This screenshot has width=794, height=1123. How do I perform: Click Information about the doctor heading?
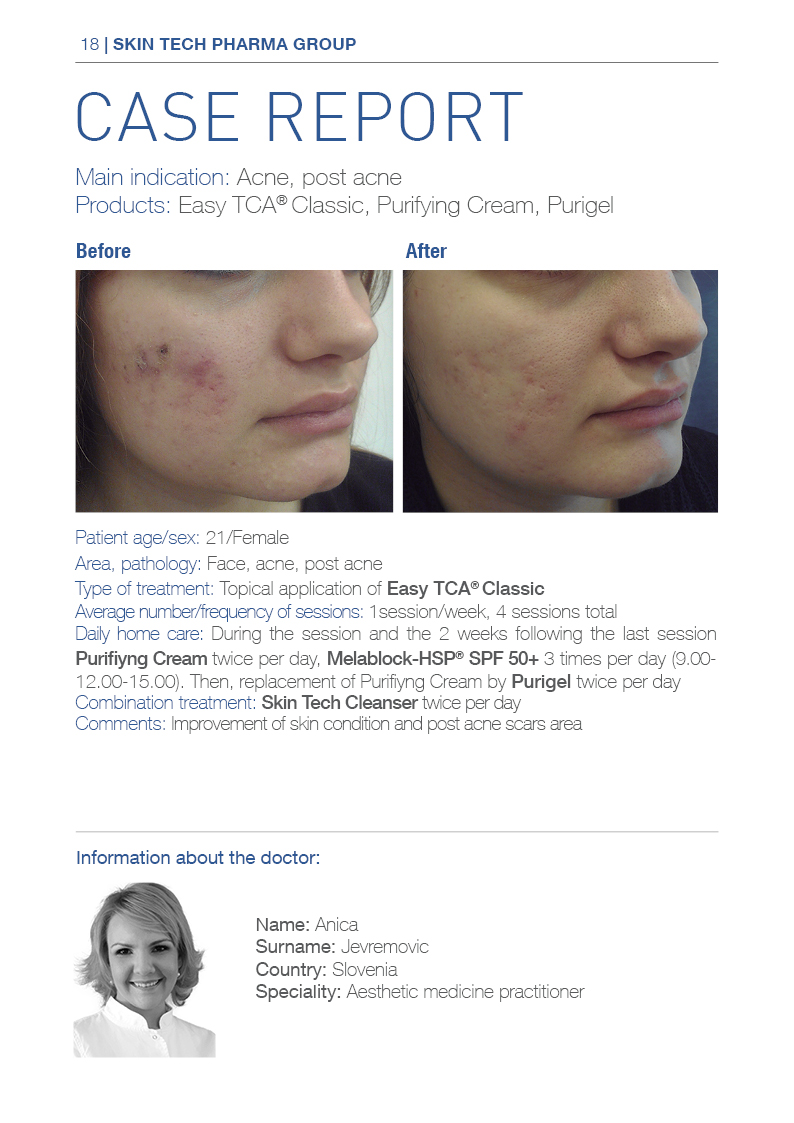198,858
